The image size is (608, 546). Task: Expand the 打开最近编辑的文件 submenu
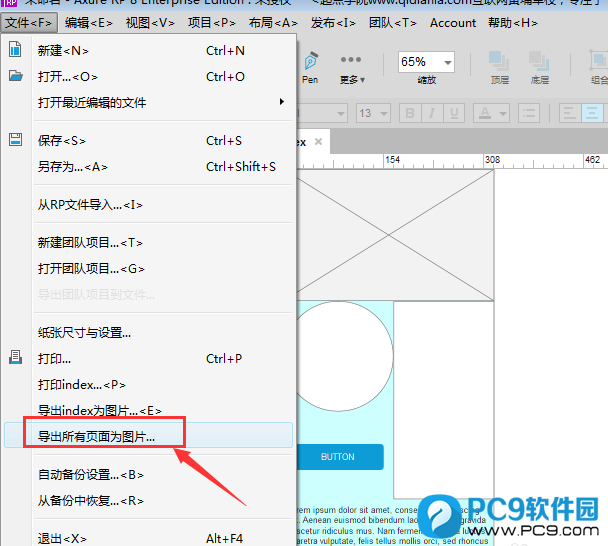(x=282, y=102)
